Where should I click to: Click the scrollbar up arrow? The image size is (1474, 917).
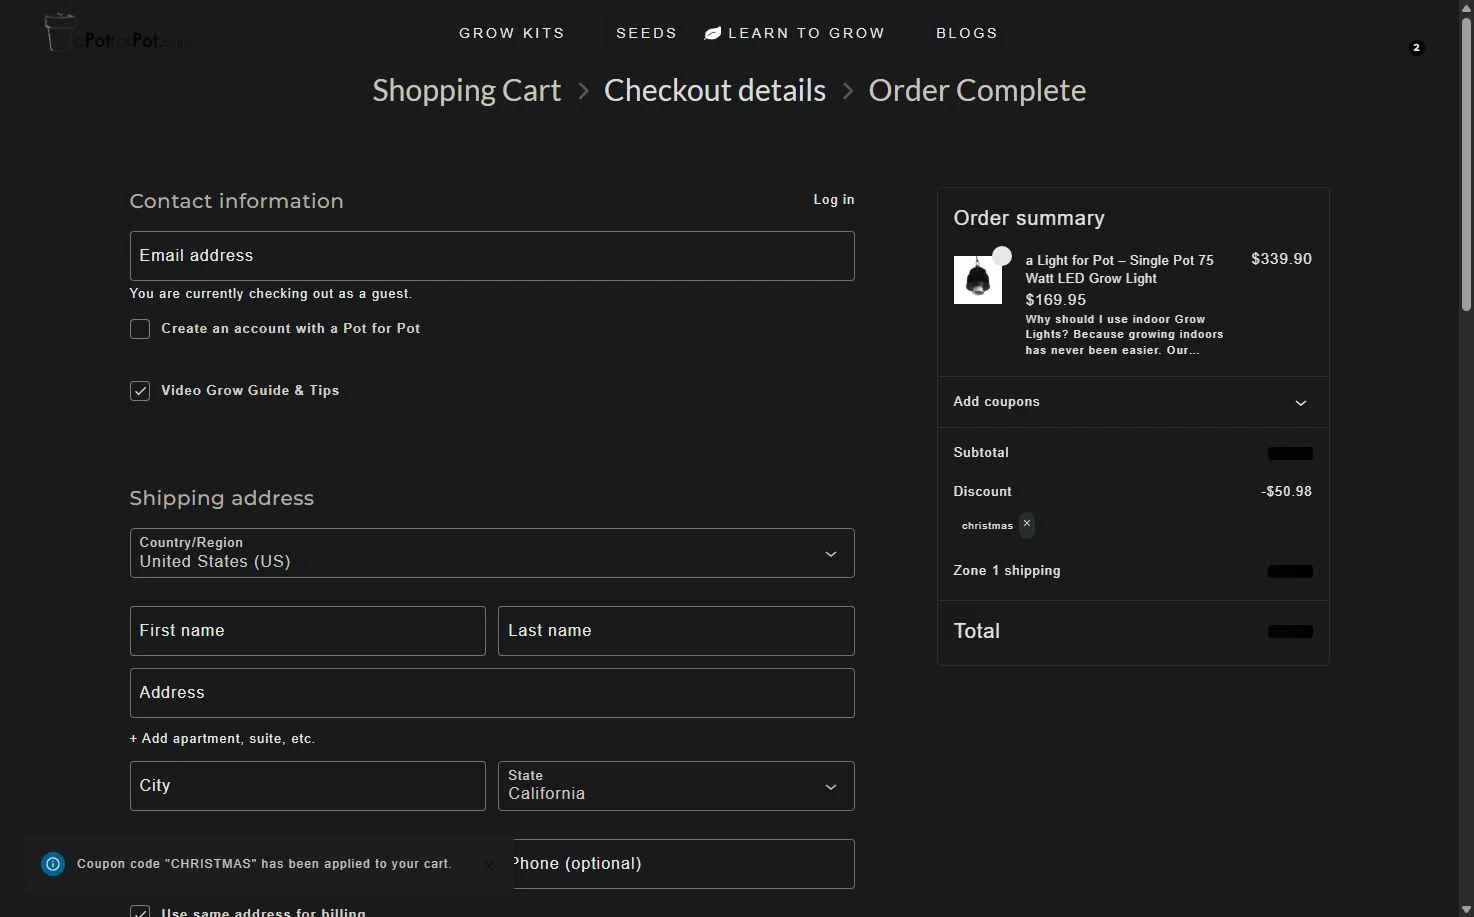[1466, 8]
